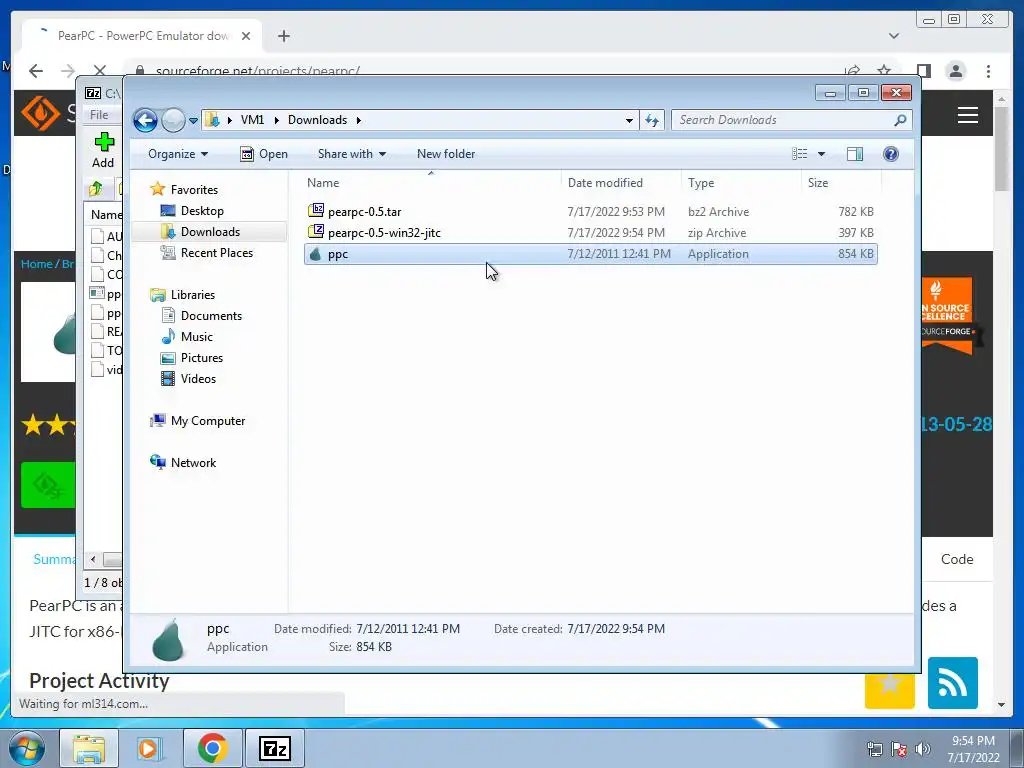
Task: Sort by Type column header
Action: (x=741, y=183)
